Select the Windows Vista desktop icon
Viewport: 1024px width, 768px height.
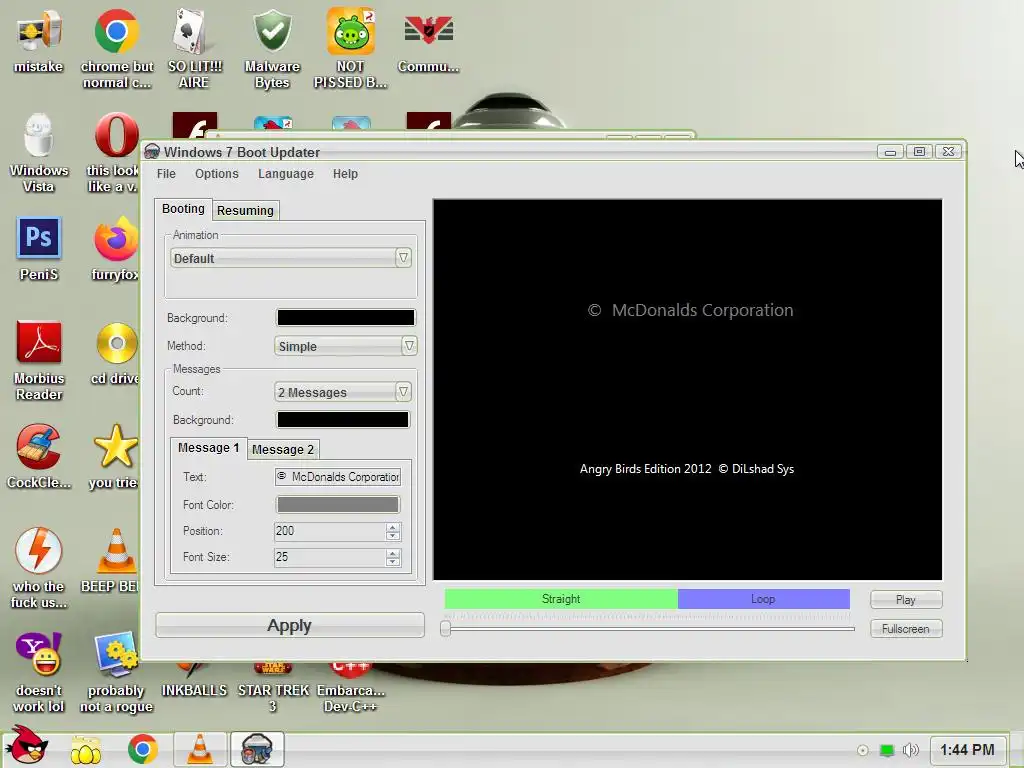[x=39, y=152]
